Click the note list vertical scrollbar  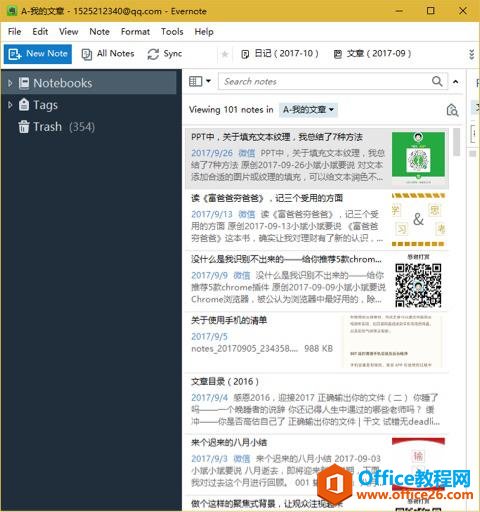(x=457, y=142)
